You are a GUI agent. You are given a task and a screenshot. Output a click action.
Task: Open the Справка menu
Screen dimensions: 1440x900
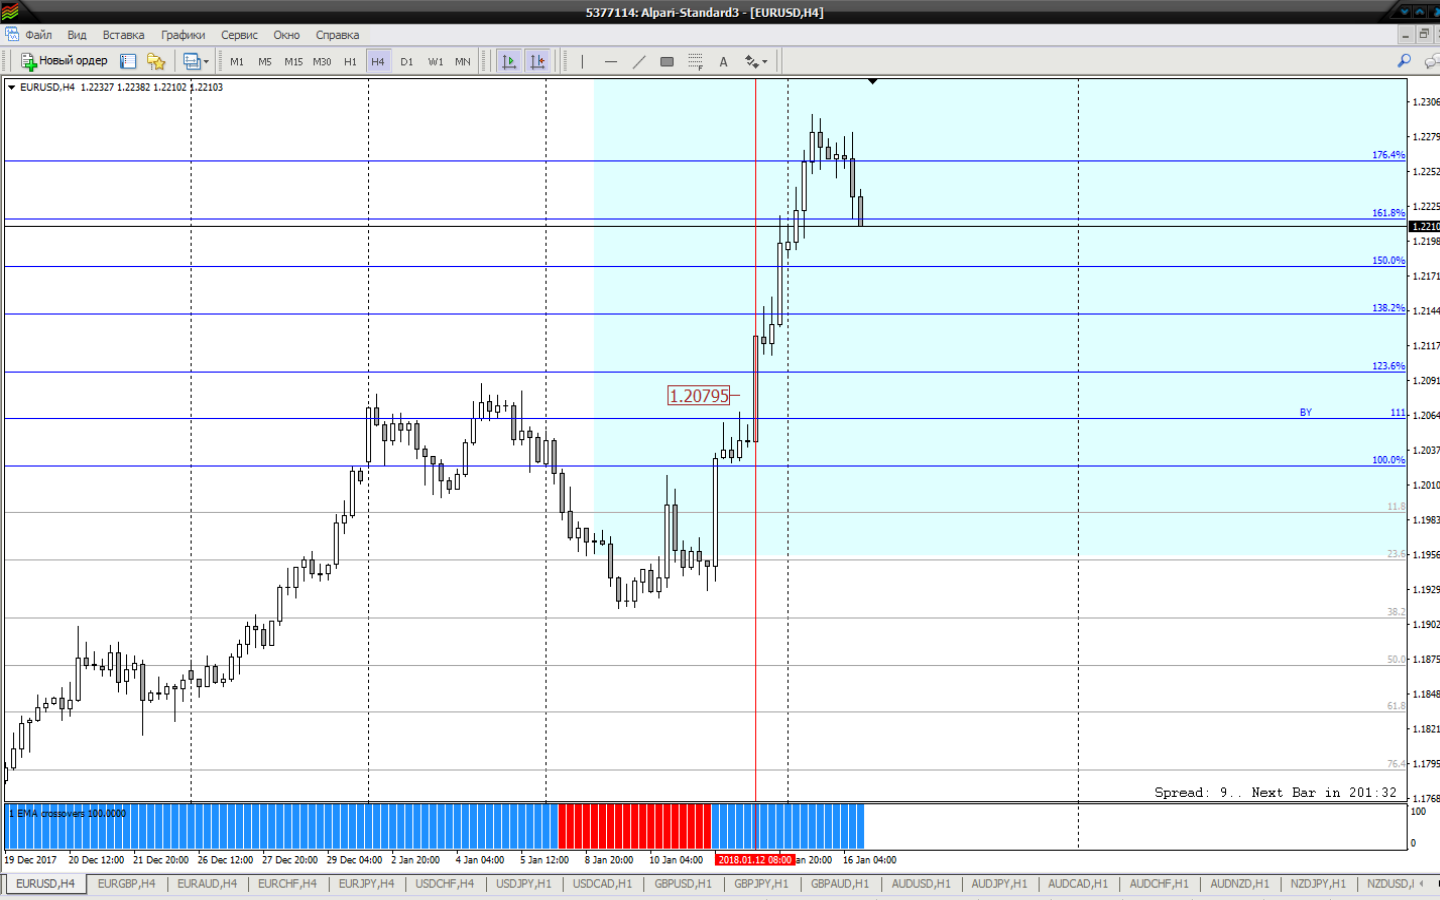[337, 35]
